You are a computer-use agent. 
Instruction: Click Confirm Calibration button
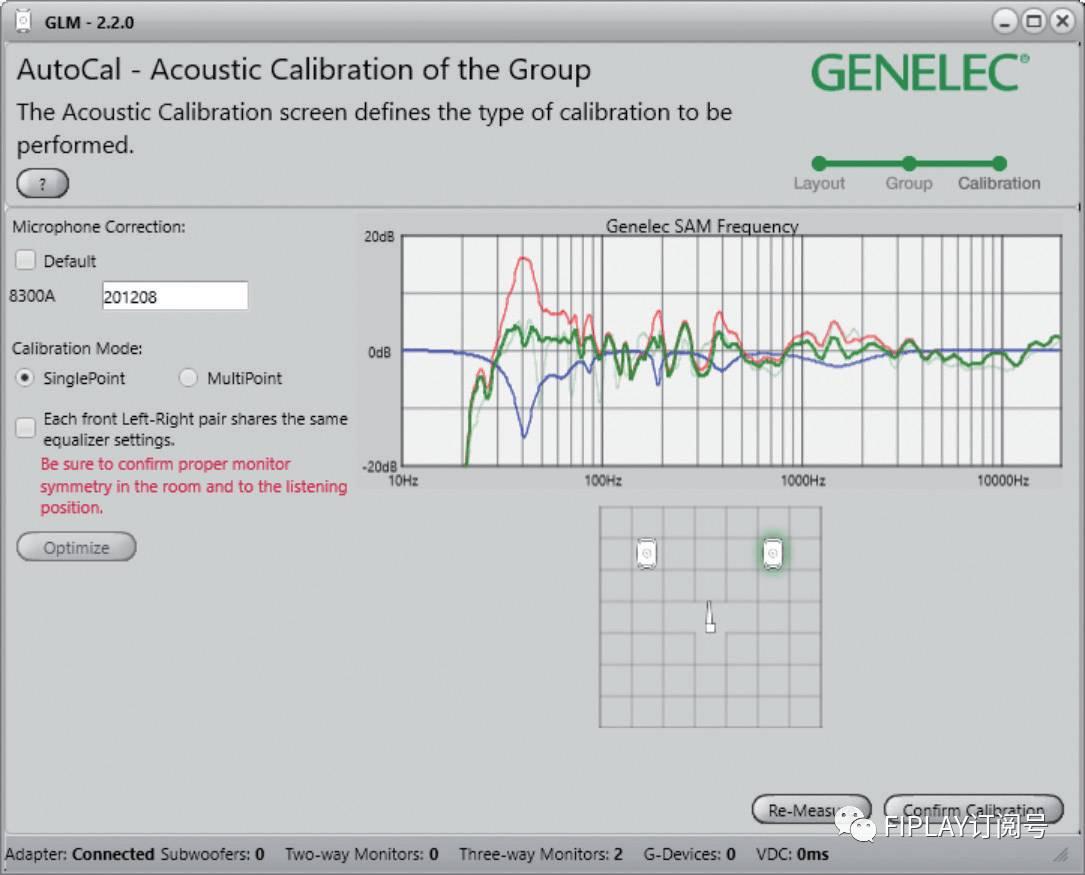click(973, 809)
